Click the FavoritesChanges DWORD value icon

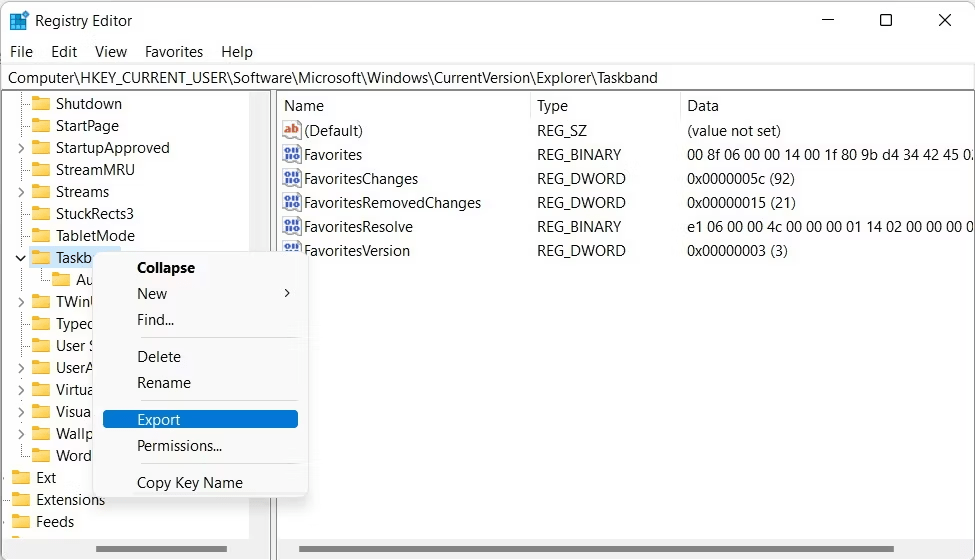[291, 178]
